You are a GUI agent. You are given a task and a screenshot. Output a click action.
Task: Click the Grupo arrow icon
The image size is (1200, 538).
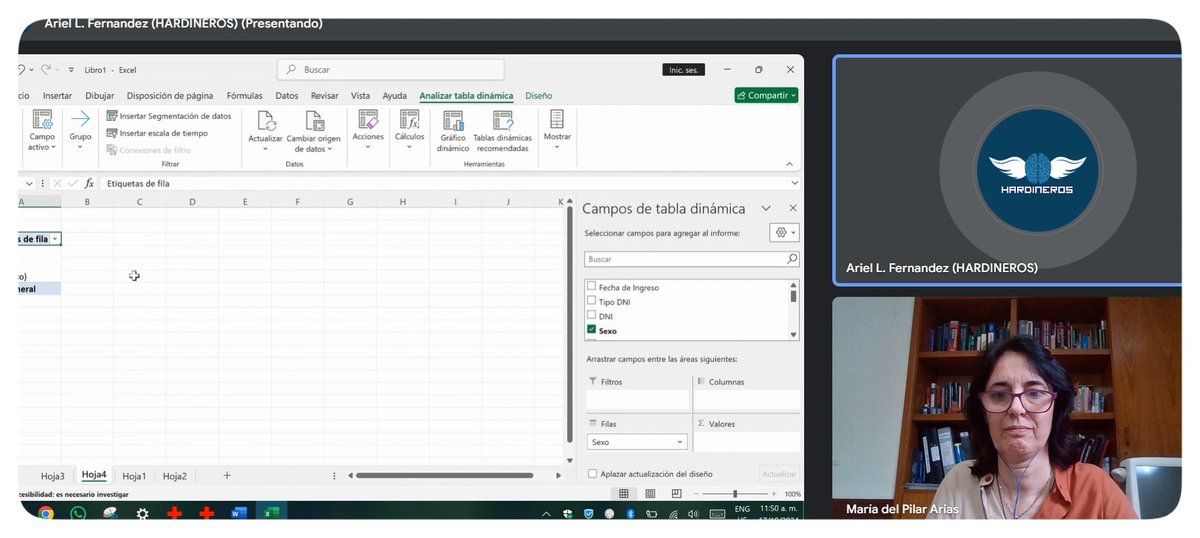click(x=80, y=119)
